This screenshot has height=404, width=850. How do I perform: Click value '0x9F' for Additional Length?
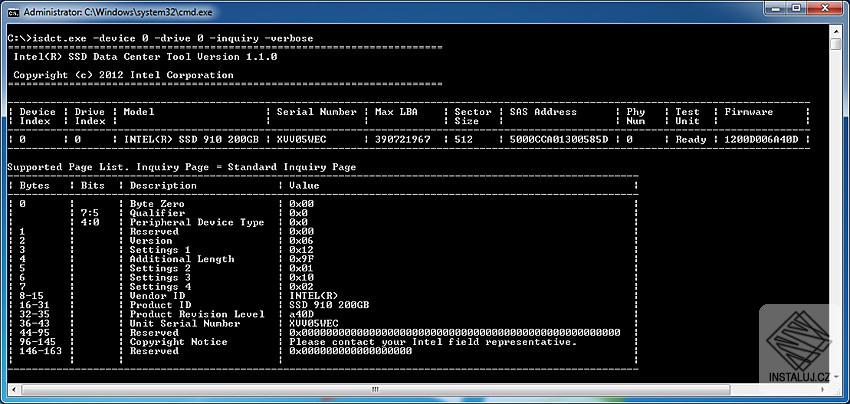coord(301,259)
